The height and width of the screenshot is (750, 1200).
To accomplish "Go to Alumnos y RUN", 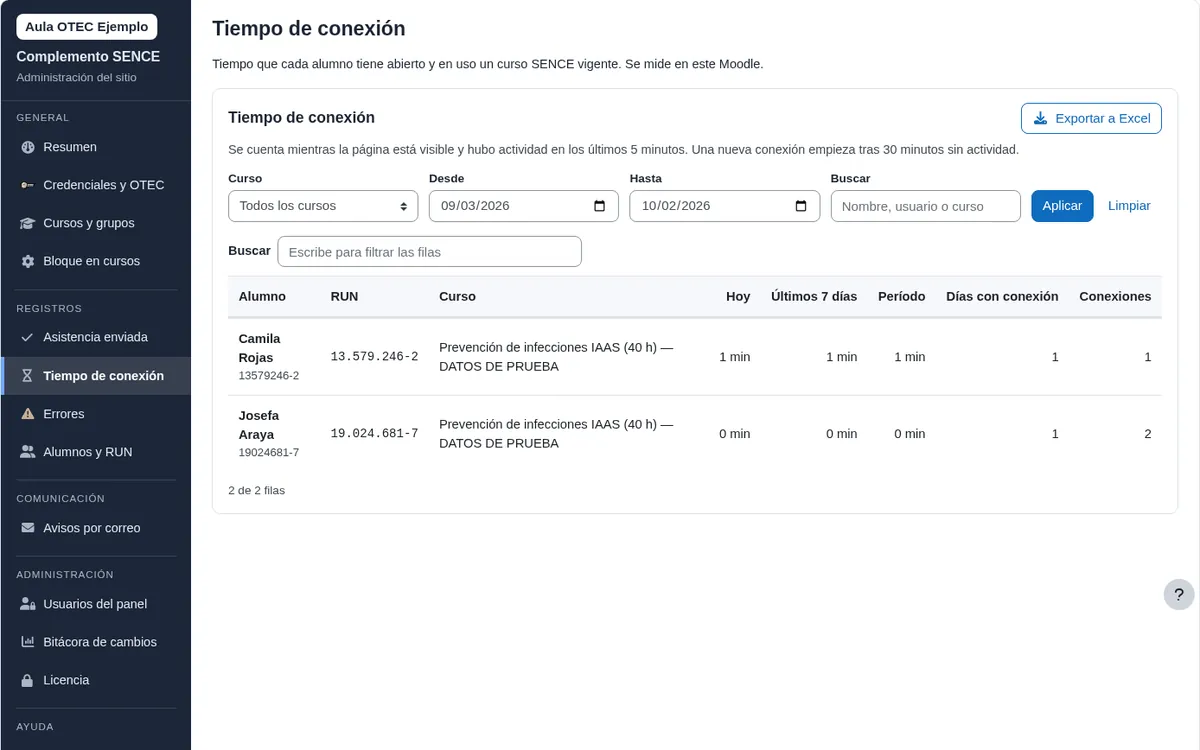I will click(96, 452).
